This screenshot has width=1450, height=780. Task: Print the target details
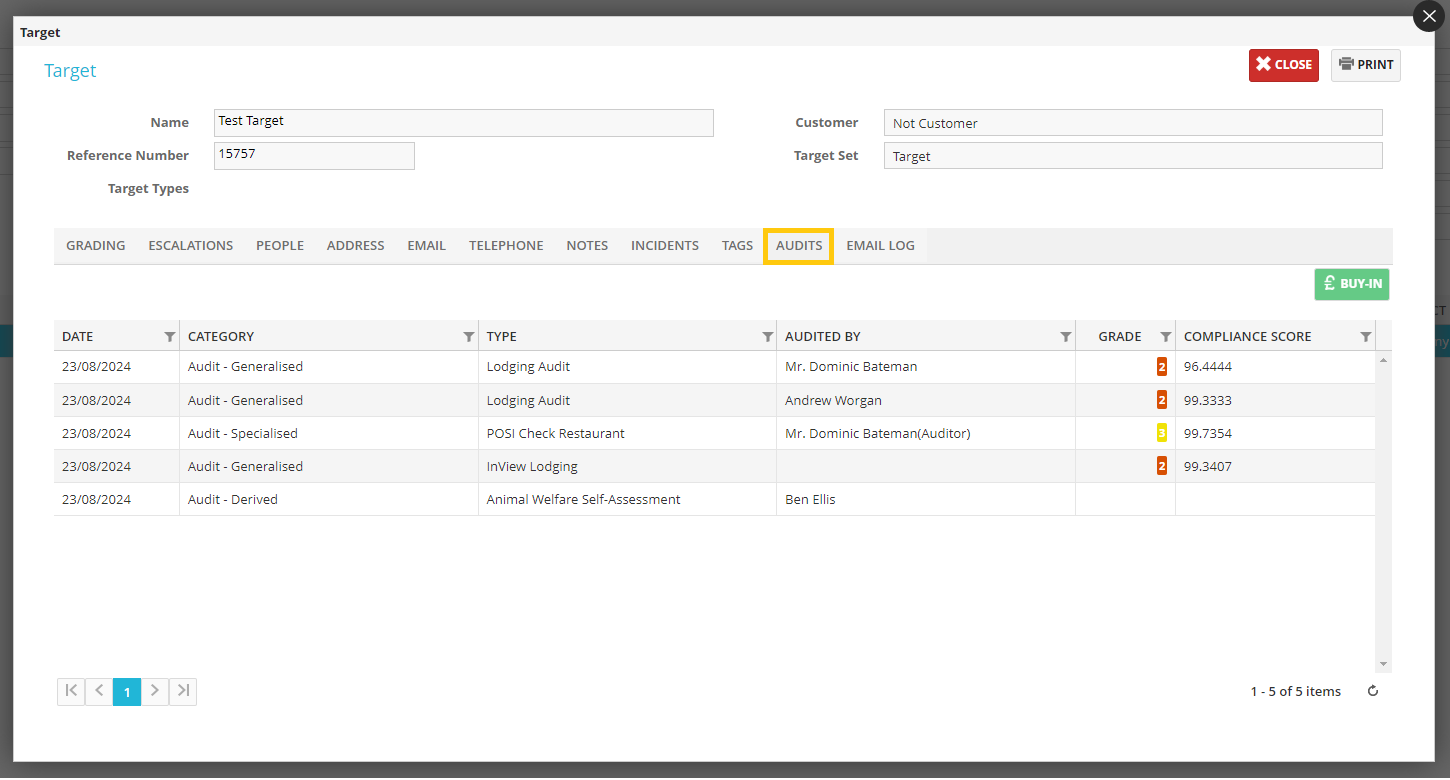point(1365,65)
